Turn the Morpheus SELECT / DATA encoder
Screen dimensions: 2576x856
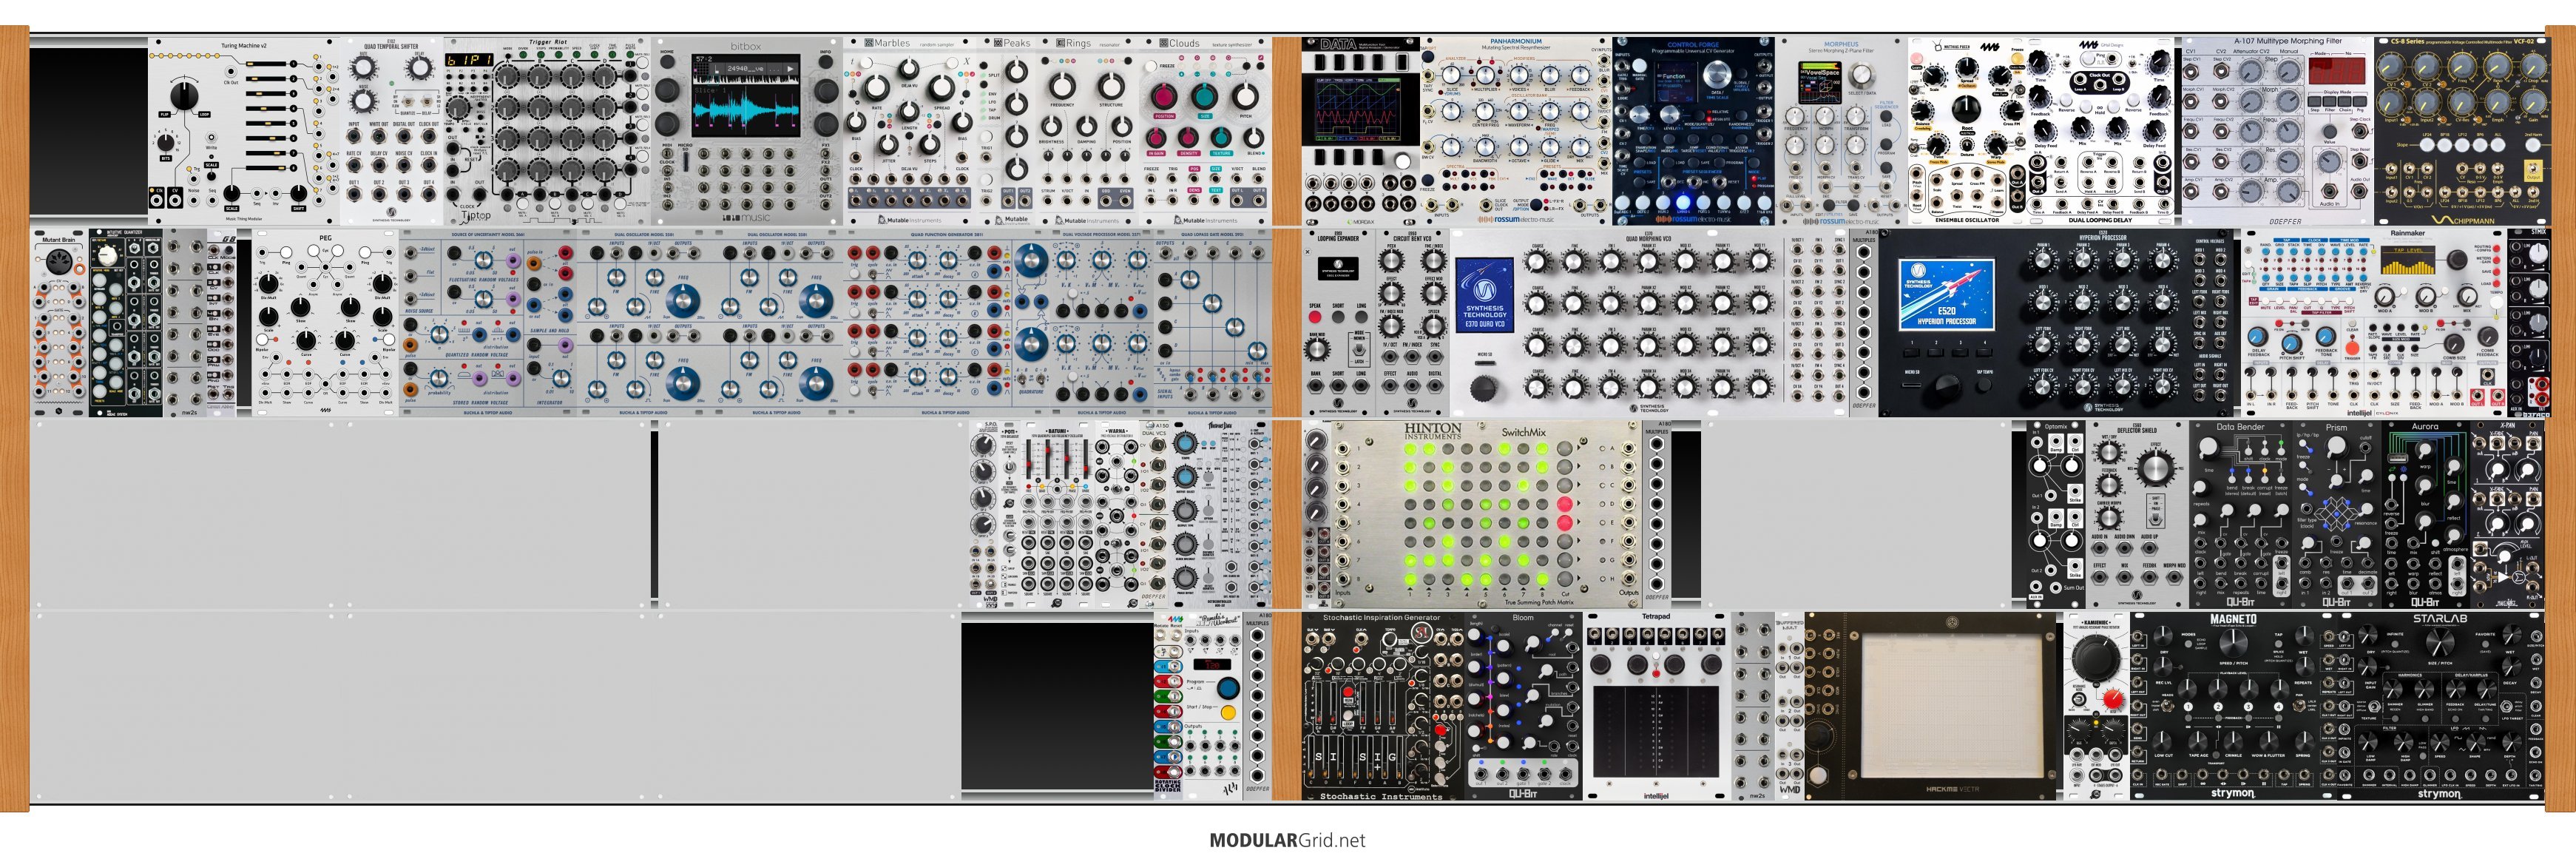tap(1862, 75)
